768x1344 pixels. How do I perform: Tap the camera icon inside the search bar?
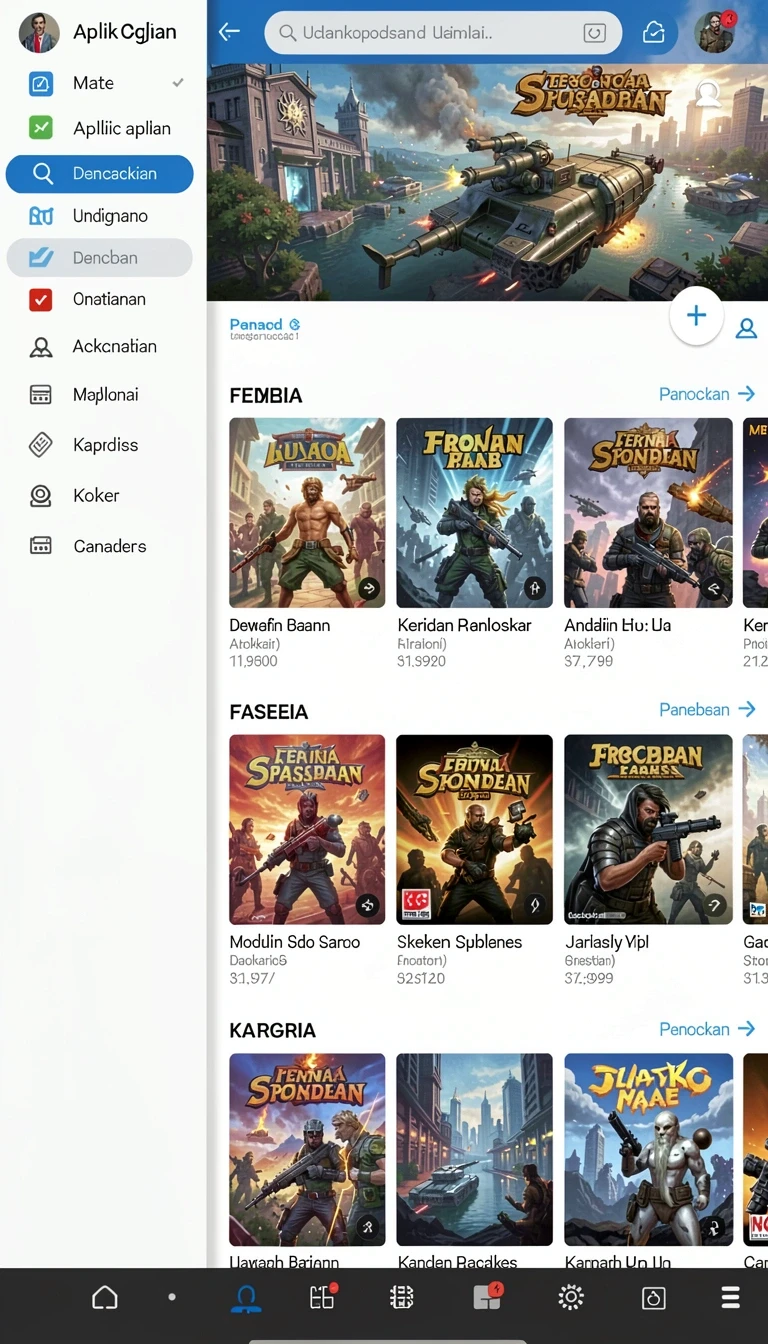point(594,33)
